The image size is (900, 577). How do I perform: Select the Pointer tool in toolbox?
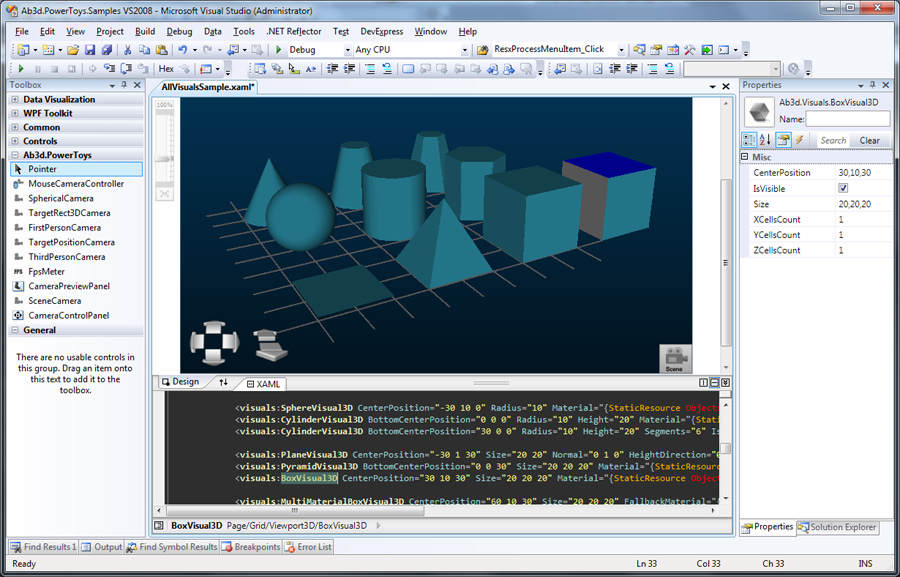[x=76, y=169]
